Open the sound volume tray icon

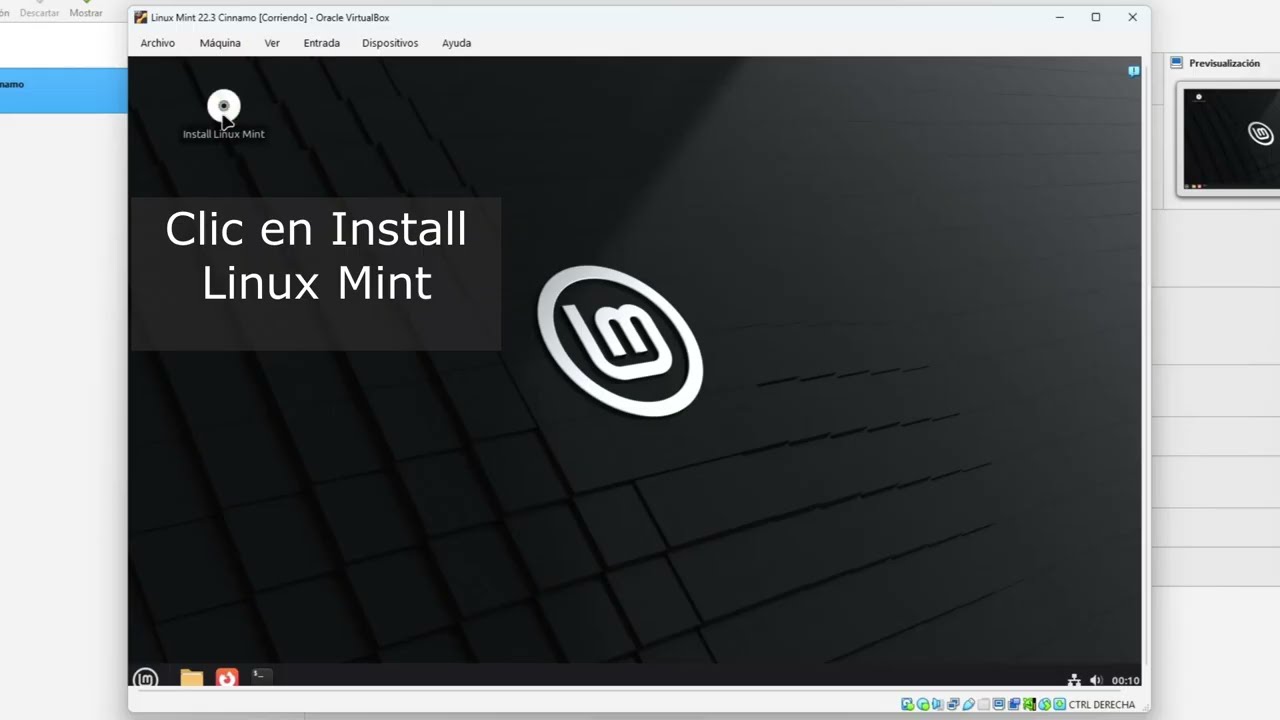1095,680
